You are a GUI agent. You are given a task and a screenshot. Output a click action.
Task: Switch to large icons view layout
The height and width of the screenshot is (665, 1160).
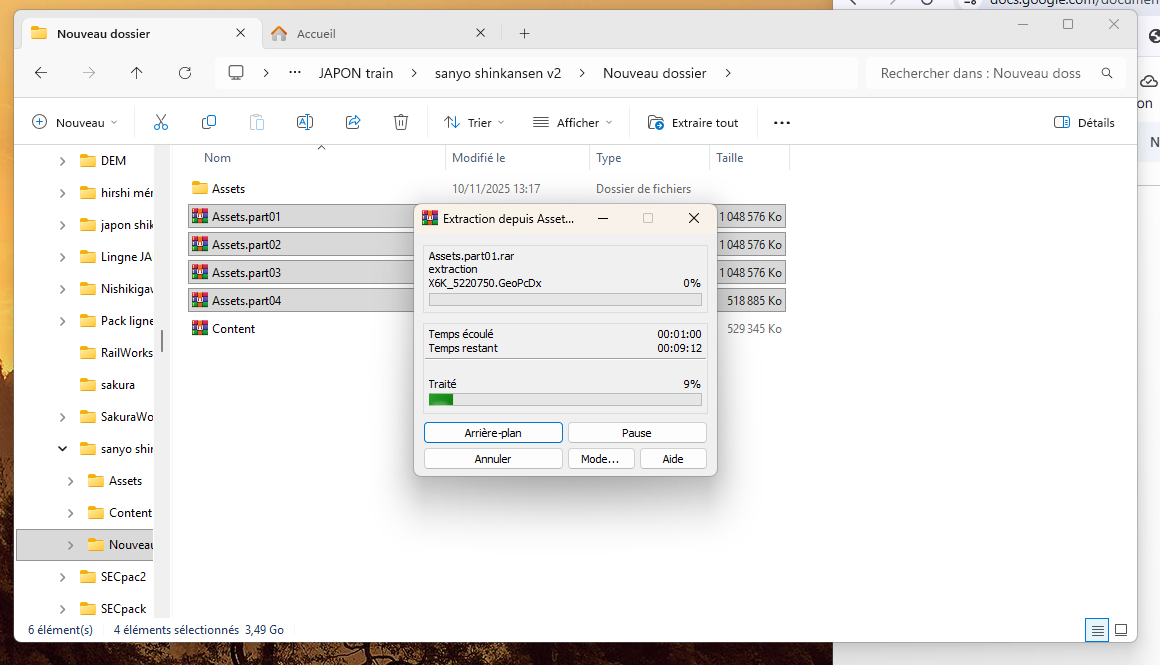click(1121, 630)
